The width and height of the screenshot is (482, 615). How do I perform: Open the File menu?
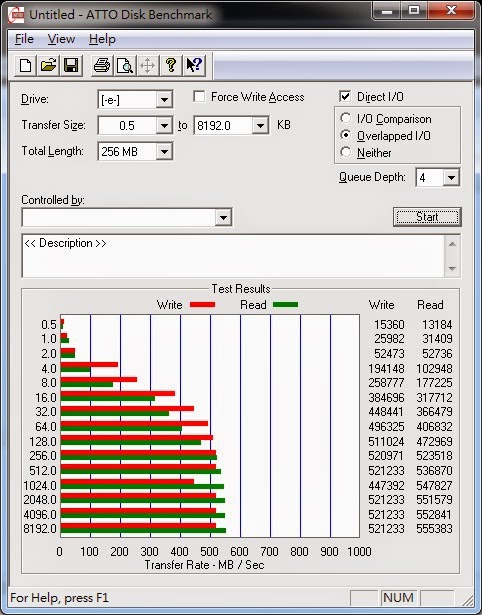click(24, 39)
